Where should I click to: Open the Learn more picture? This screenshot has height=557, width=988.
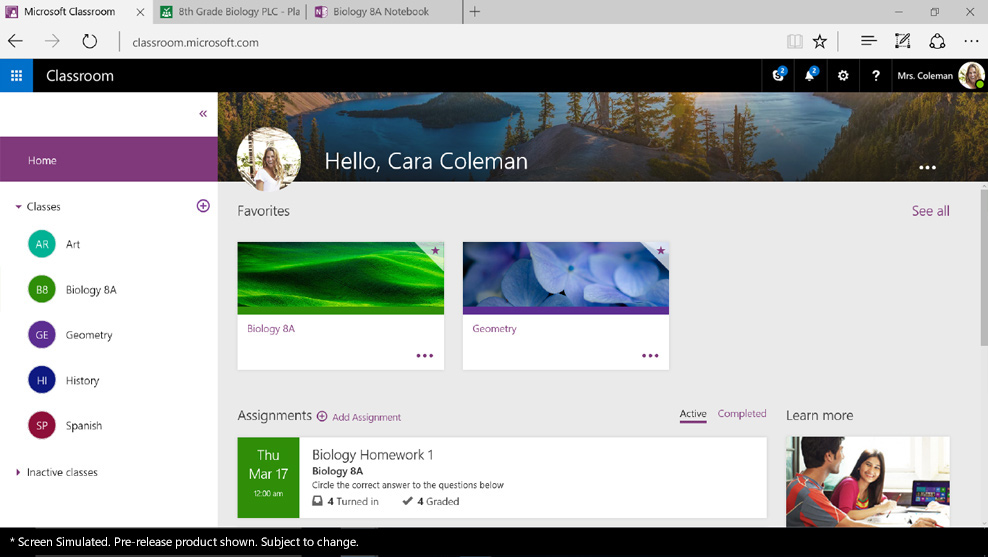click(x=868, y=482)
